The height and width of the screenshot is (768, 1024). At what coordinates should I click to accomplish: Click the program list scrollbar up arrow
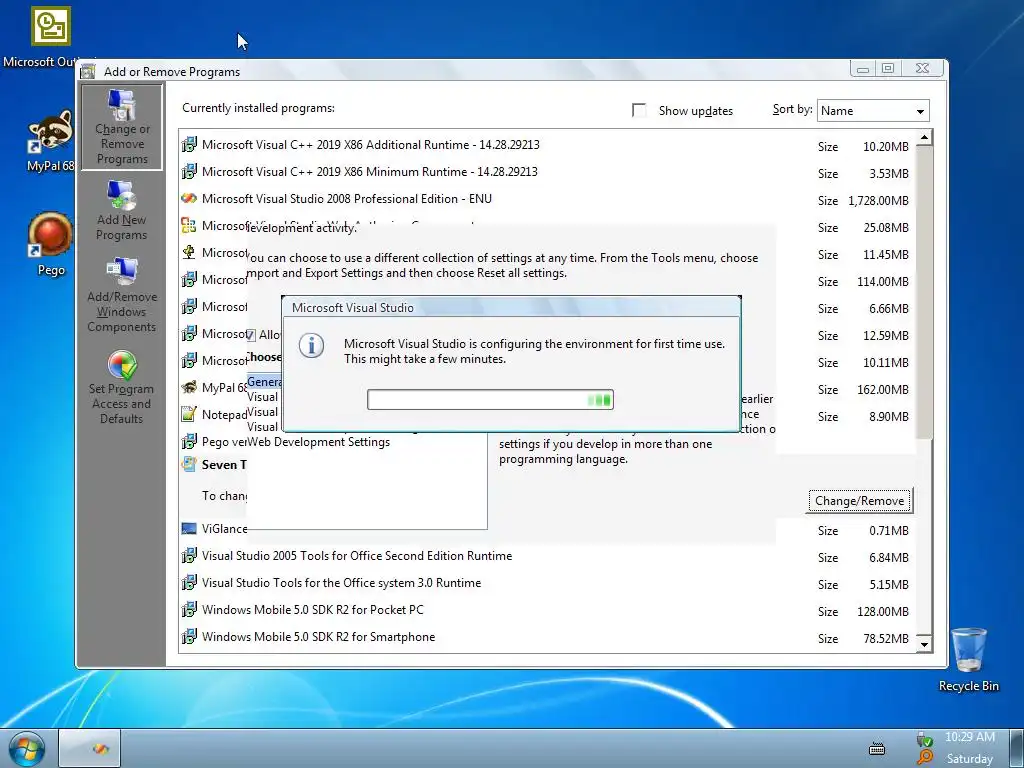[x=924, y=138]
